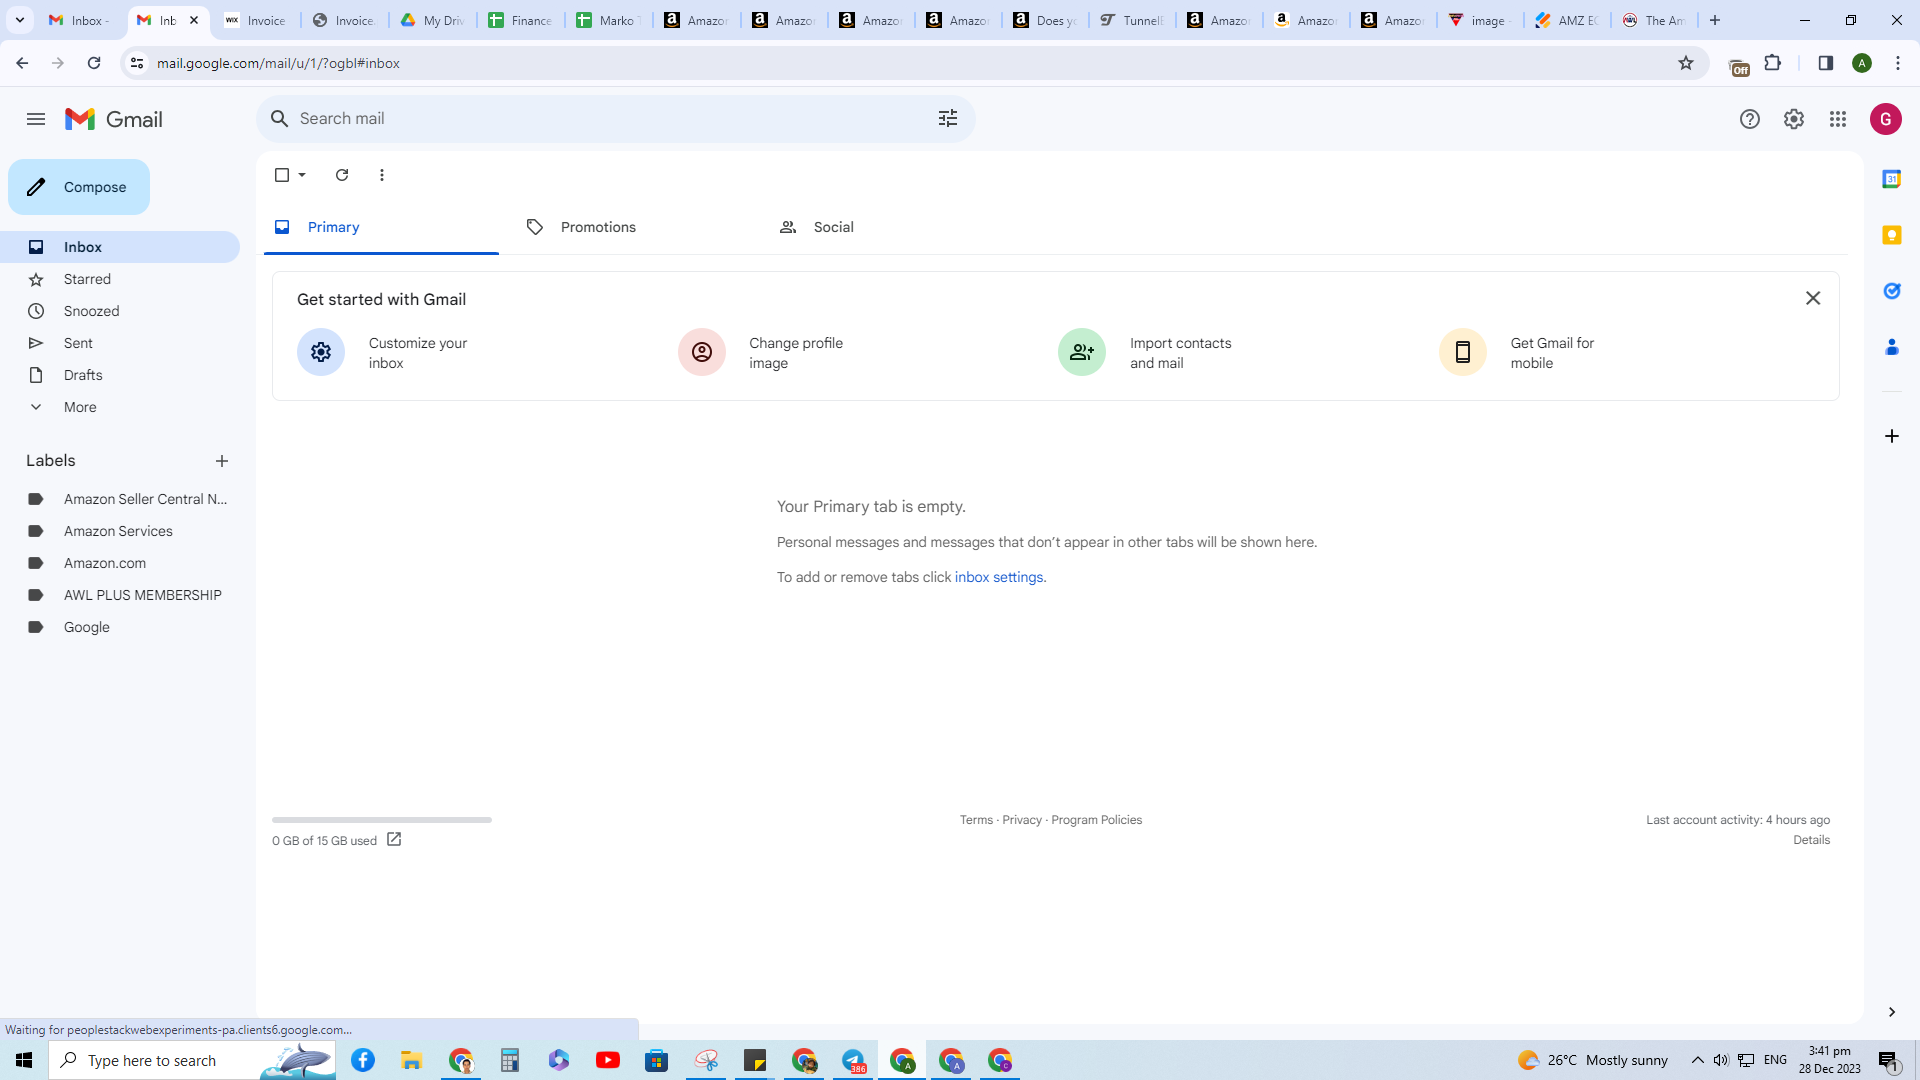Open Contacts side panel icon

pyautogui.click(x=1891, y=347)
